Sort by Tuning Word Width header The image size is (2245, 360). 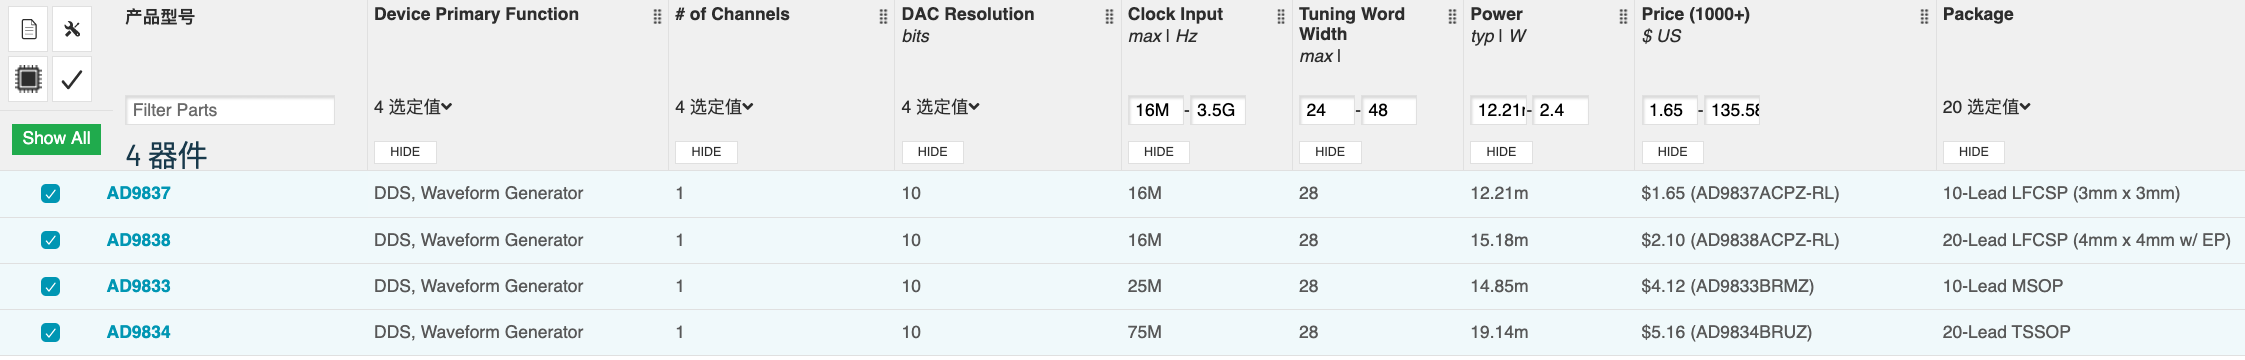[x=1351, y=24]
